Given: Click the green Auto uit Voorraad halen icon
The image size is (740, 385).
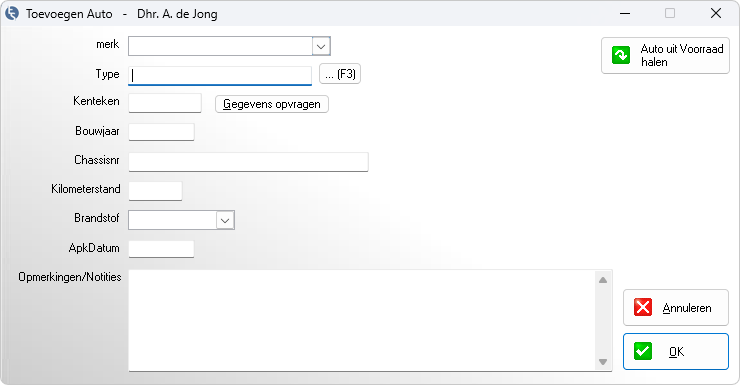Looking at the screenshot, I should point(621,55).
